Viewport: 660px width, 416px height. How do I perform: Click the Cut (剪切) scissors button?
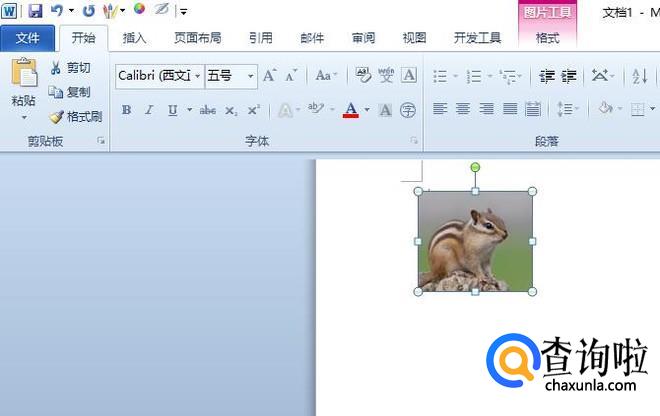pos(70,67)
